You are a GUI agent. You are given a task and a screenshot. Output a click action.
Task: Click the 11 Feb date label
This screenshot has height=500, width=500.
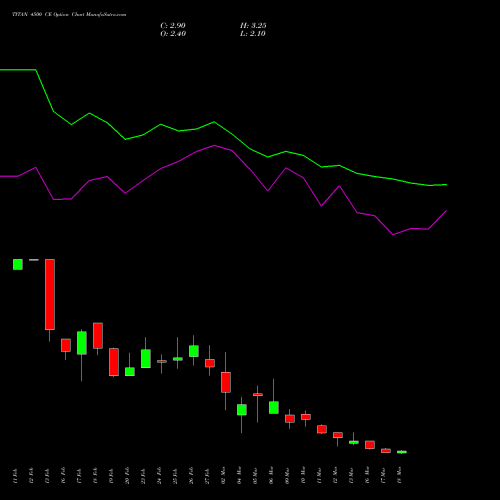pos(15,476)
